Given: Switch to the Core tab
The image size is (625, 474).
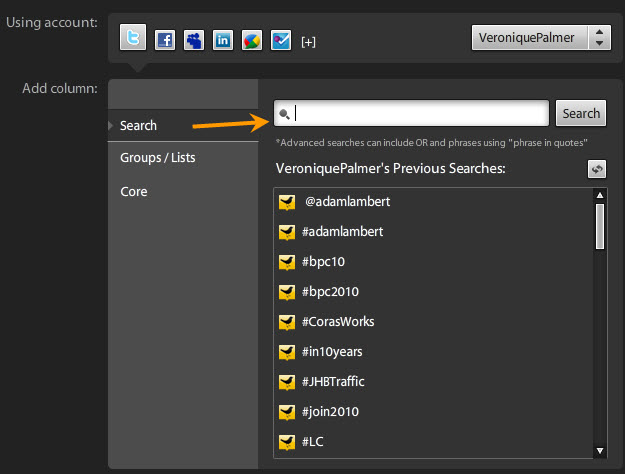Looking at the screenshot, I should (133, 191).
